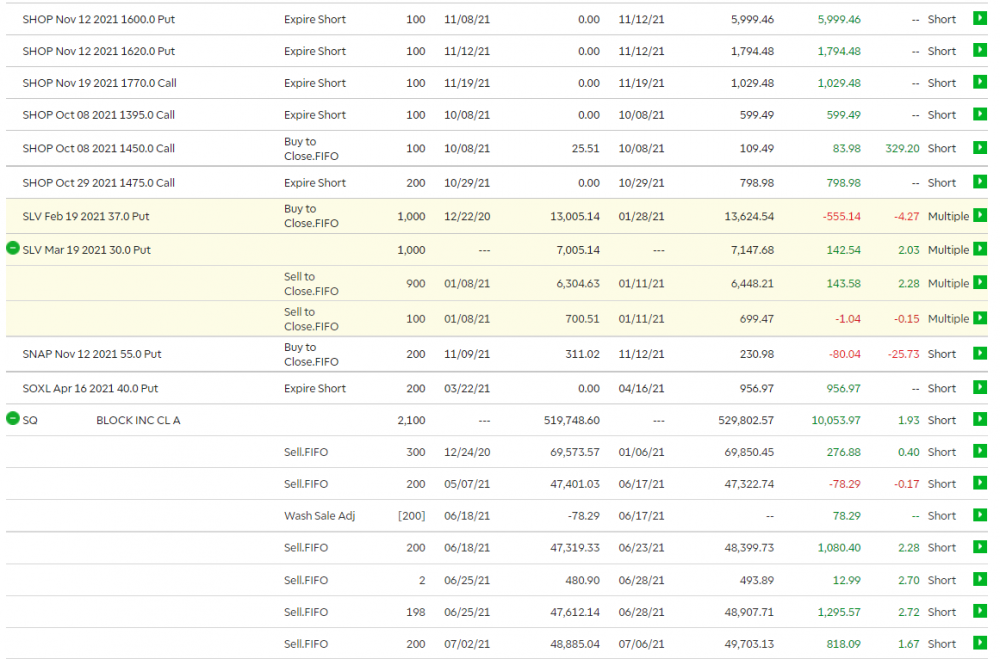
Task: Click green arrow on SQ 07/02/21 Sell.FIFO row
Action: pos(979,644)
